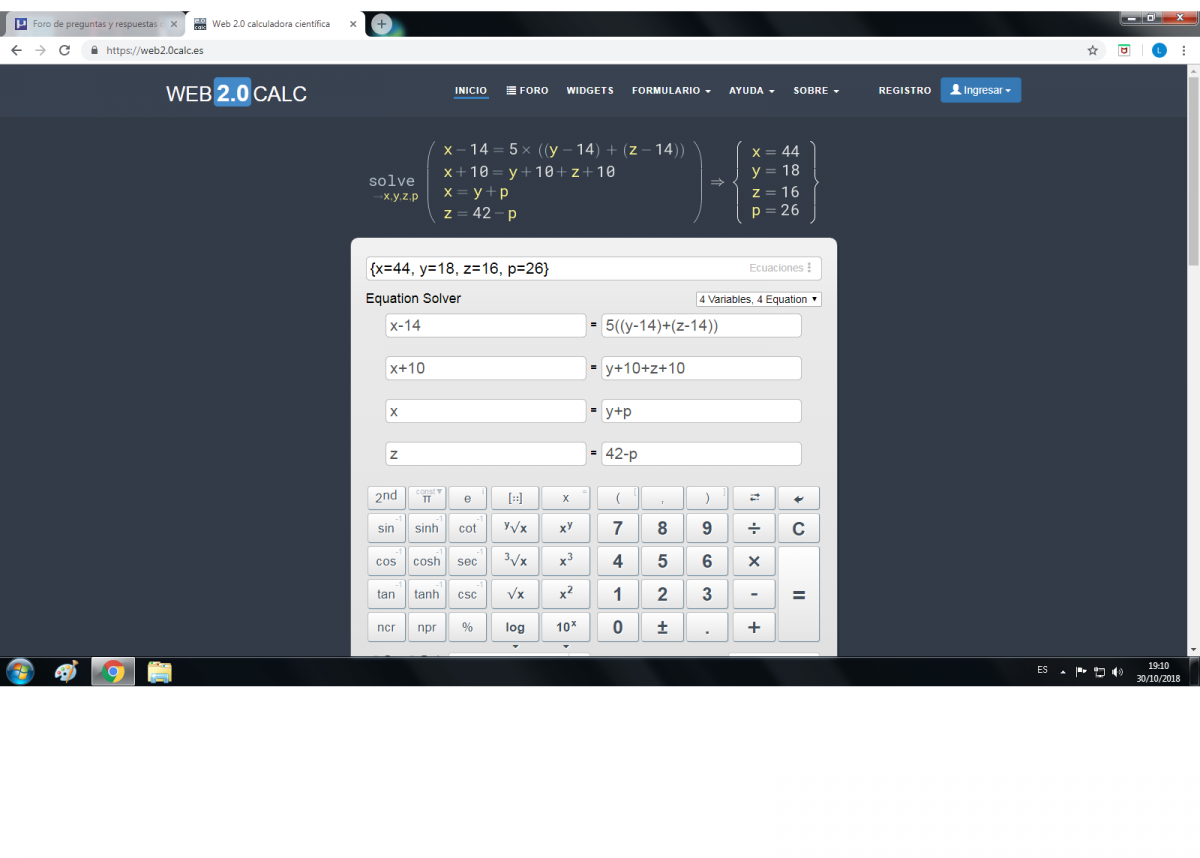This screenshot has height=858, width=1200.
Task: Open Chrome from the Windows taskbar
Action: (x=113, y=672)
